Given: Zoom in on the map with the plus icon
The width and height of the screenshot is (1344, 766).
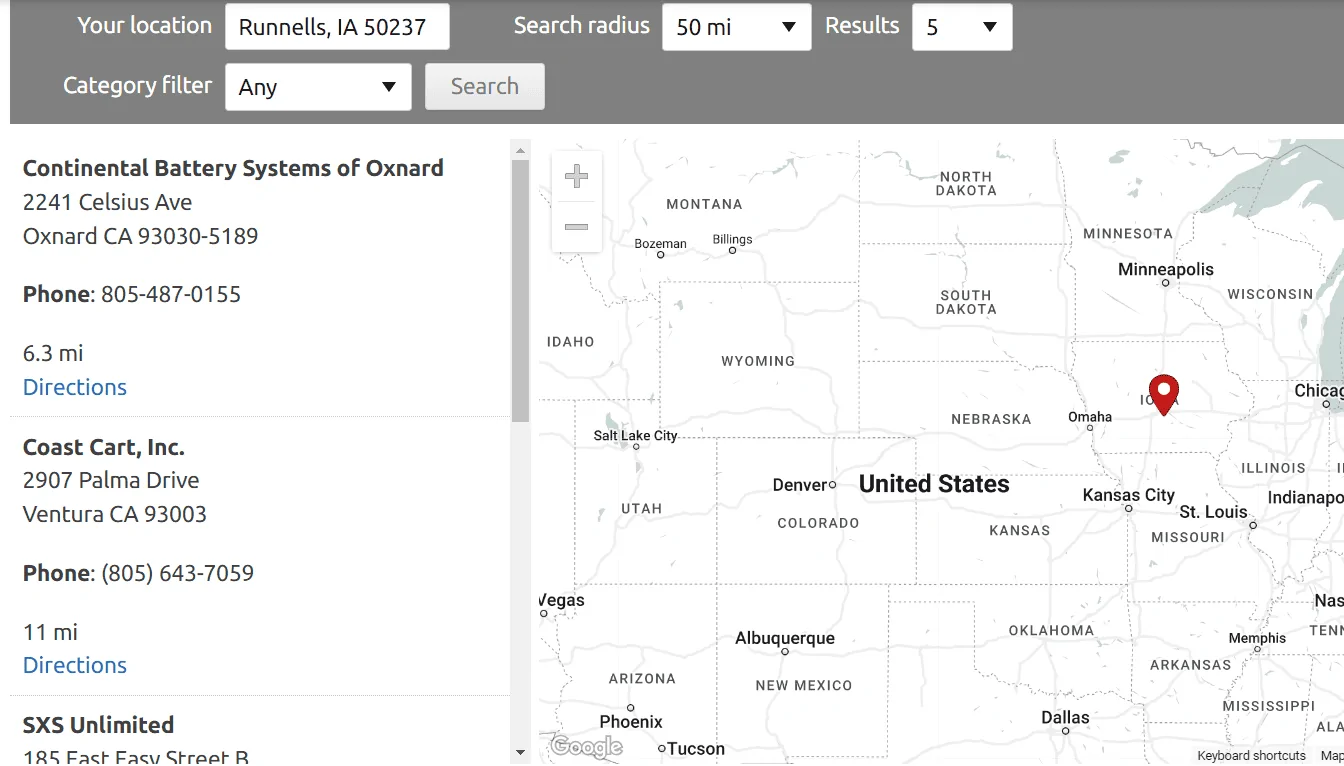Looking at the screenshot, I should click(577, 177).
